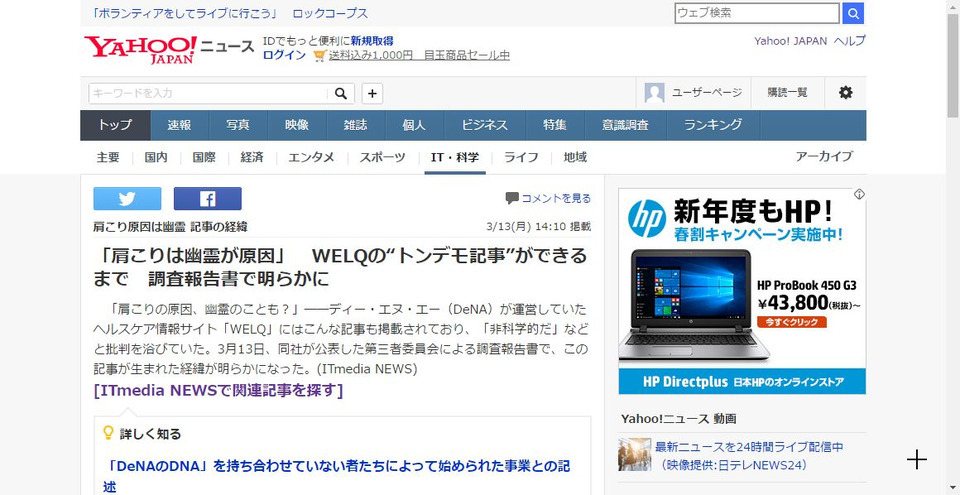Open the アーカイブ link

point(824,156)
